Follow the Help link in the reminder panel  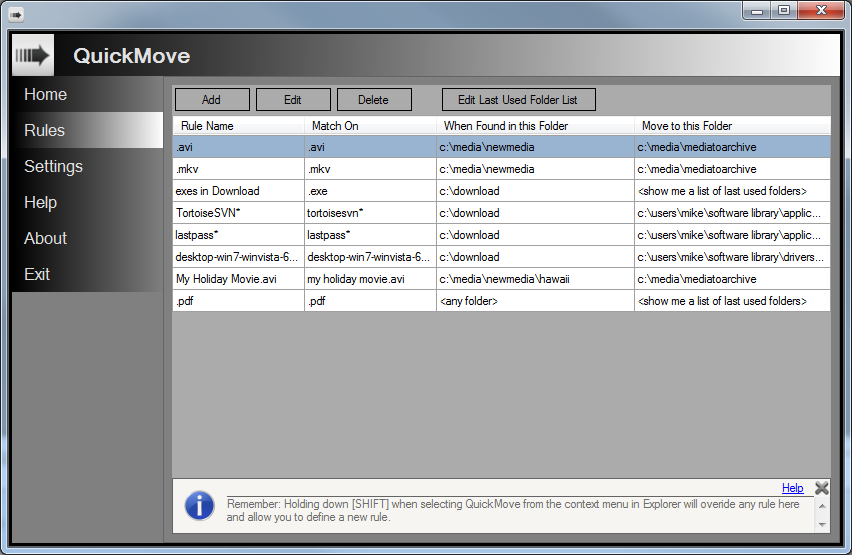tap(792, 488)
